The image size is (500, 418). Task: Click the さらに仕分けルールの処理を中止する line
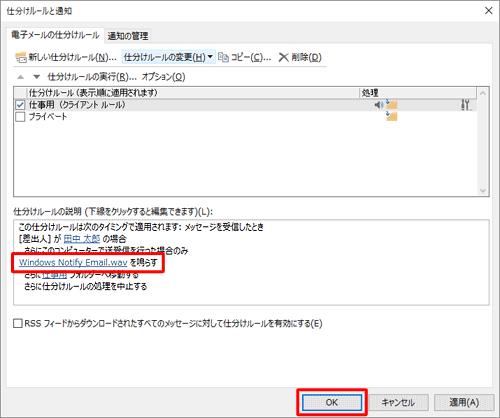(85, 286)
